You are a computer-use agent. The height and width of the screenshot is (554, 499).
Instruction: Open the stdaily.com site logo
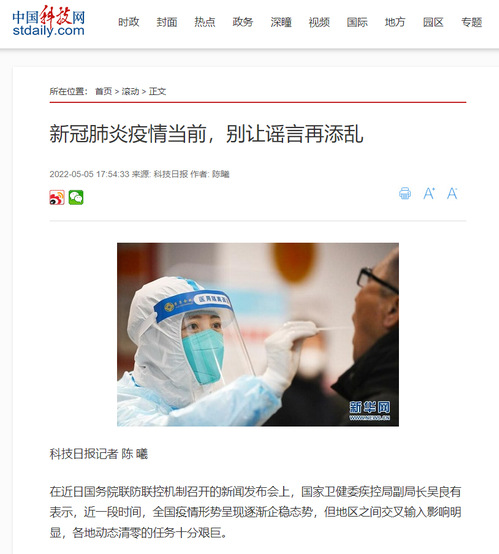click(48, 22)
